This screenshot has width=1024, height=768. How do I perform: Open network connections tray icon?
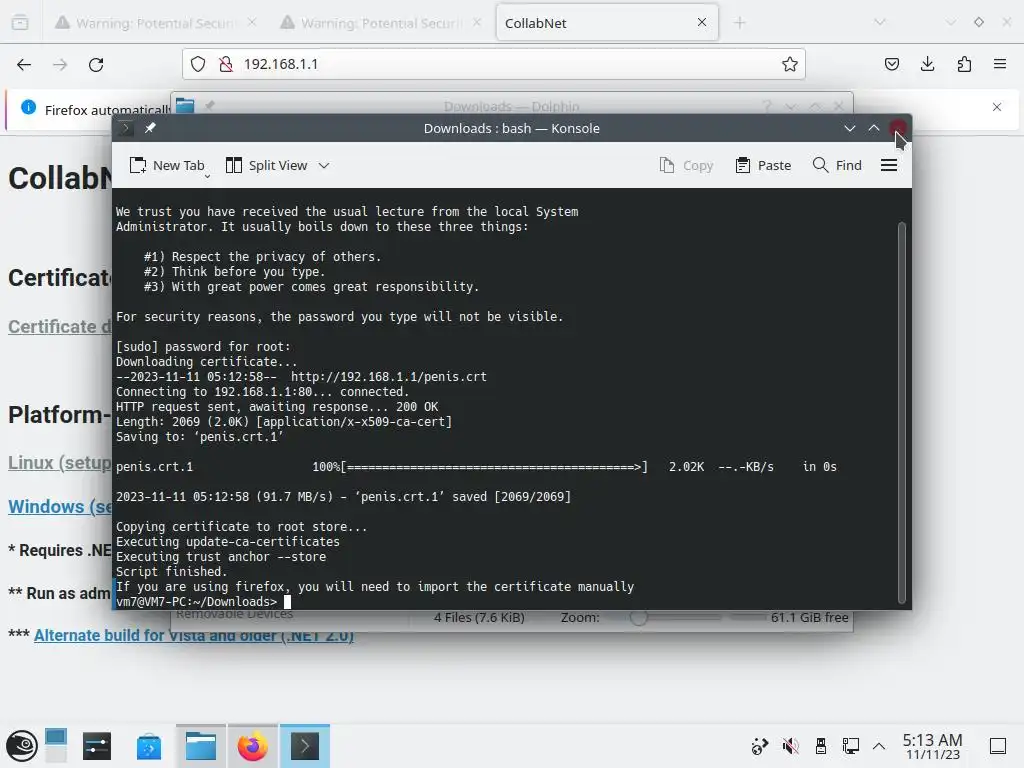coord(850,746)
